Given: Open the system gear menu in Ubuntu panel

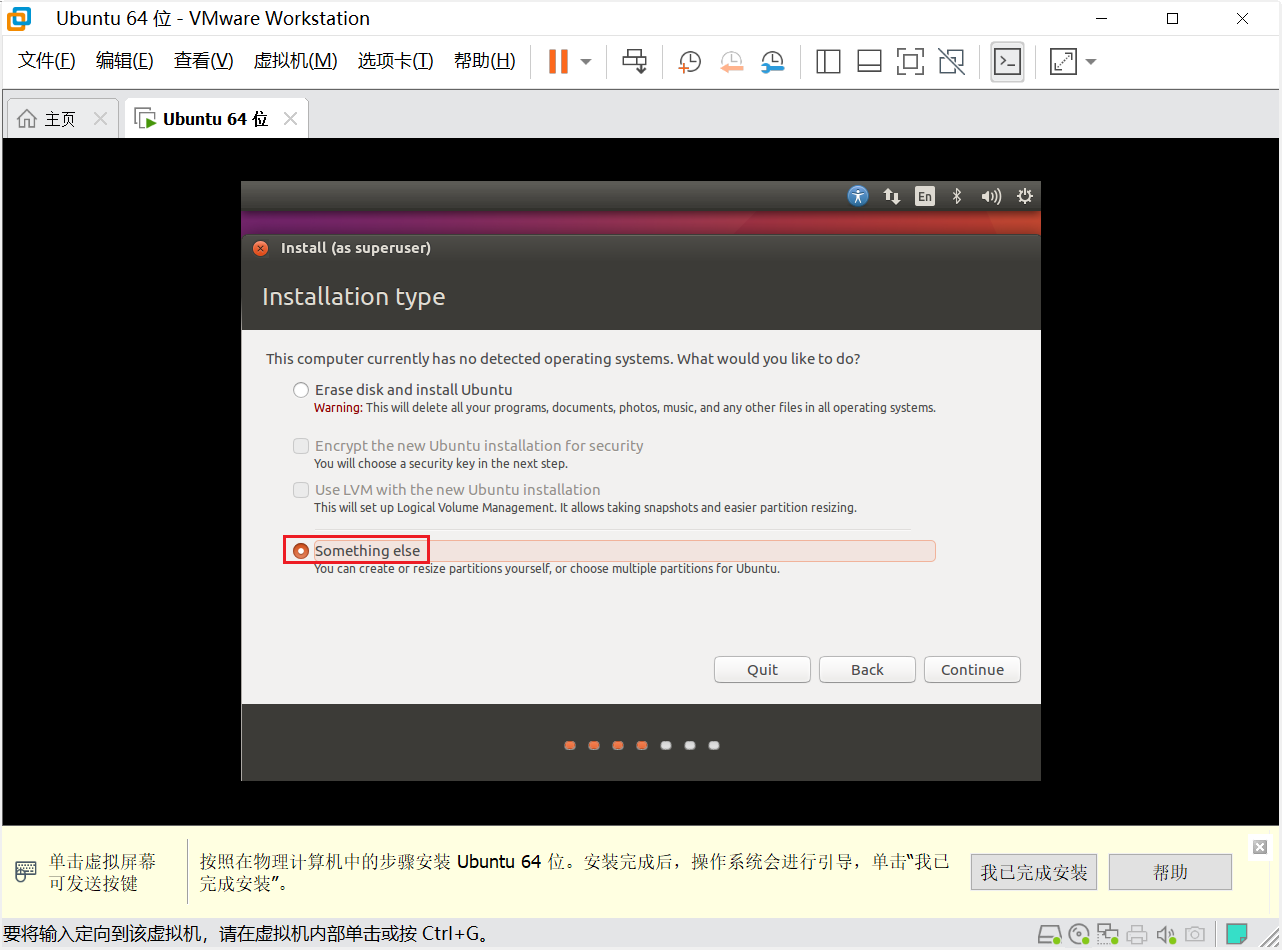Looking at the screenshot, I should tap(1025, 196).
